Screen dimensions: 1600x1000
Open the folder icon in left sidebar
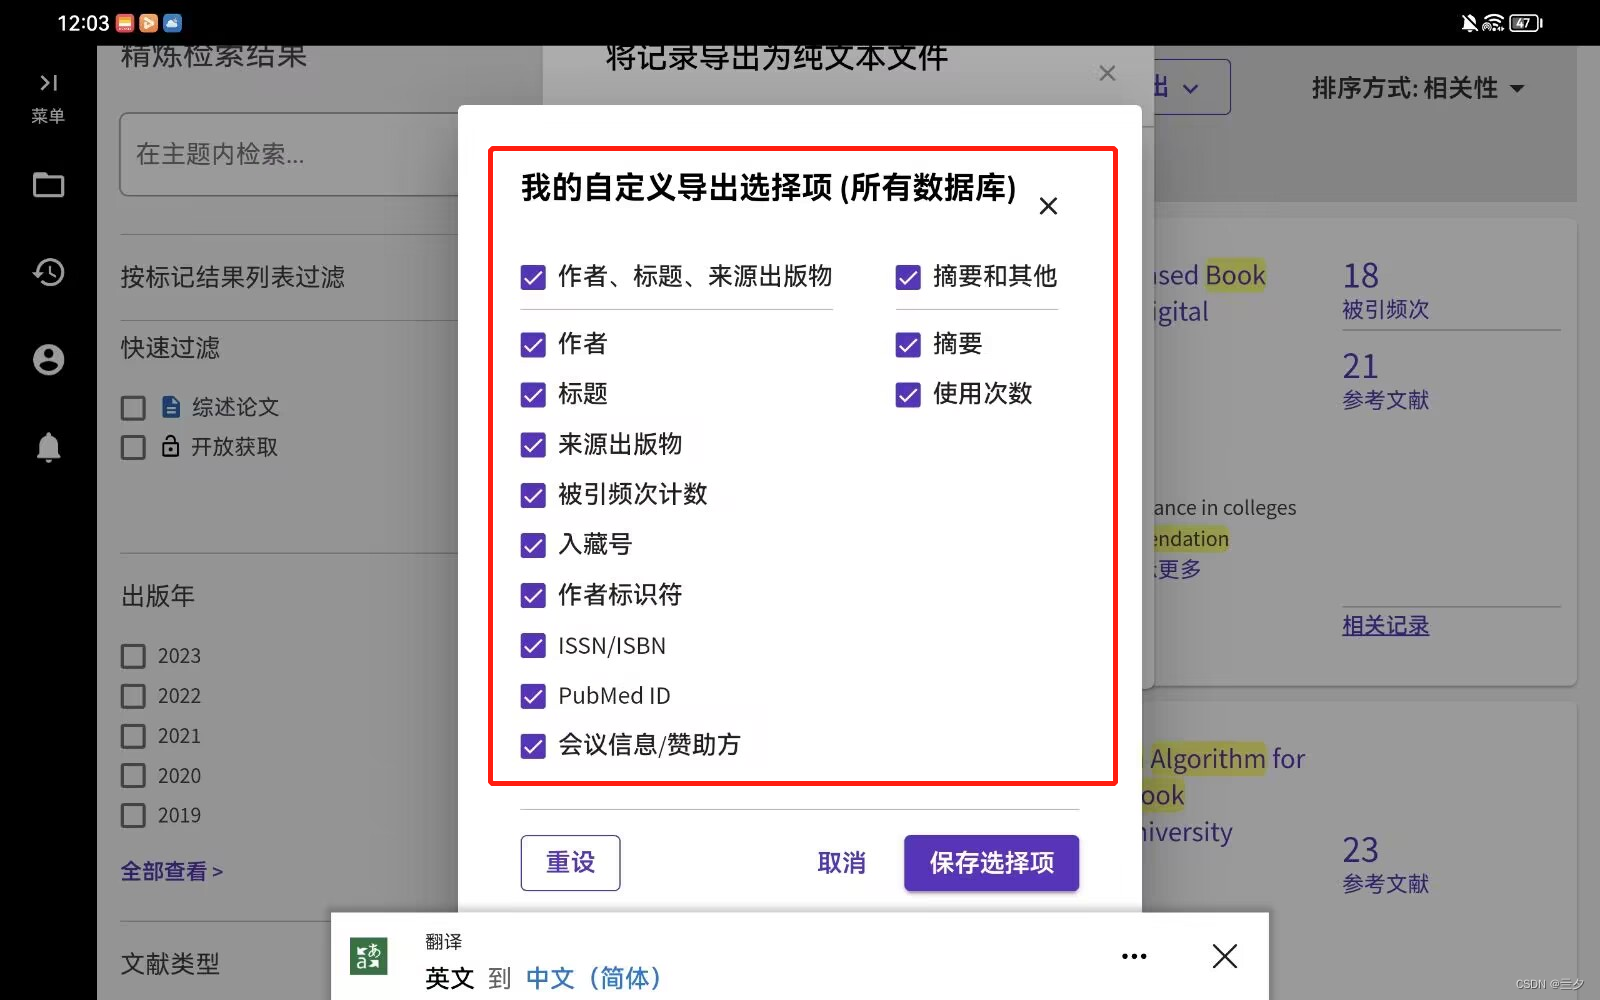[x=48, y=185]
